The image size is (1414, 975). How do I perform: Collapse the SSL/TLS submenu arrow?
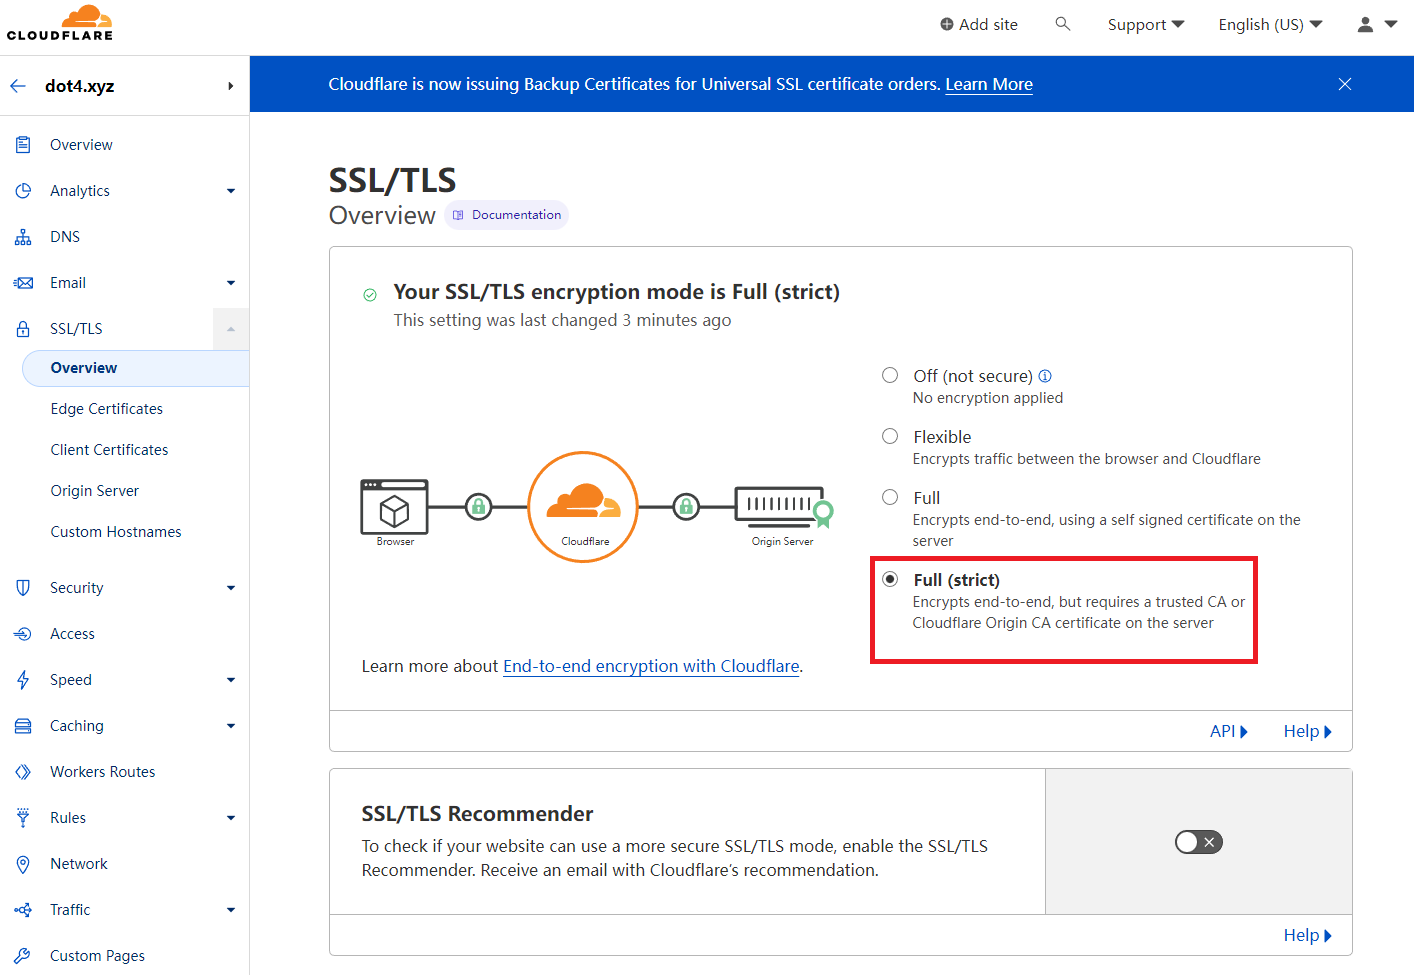coord(231,329)
